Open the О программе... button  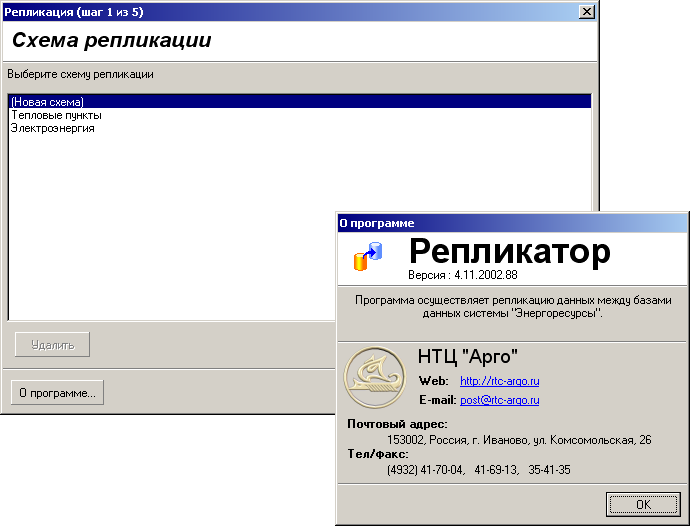click(57, 393)
